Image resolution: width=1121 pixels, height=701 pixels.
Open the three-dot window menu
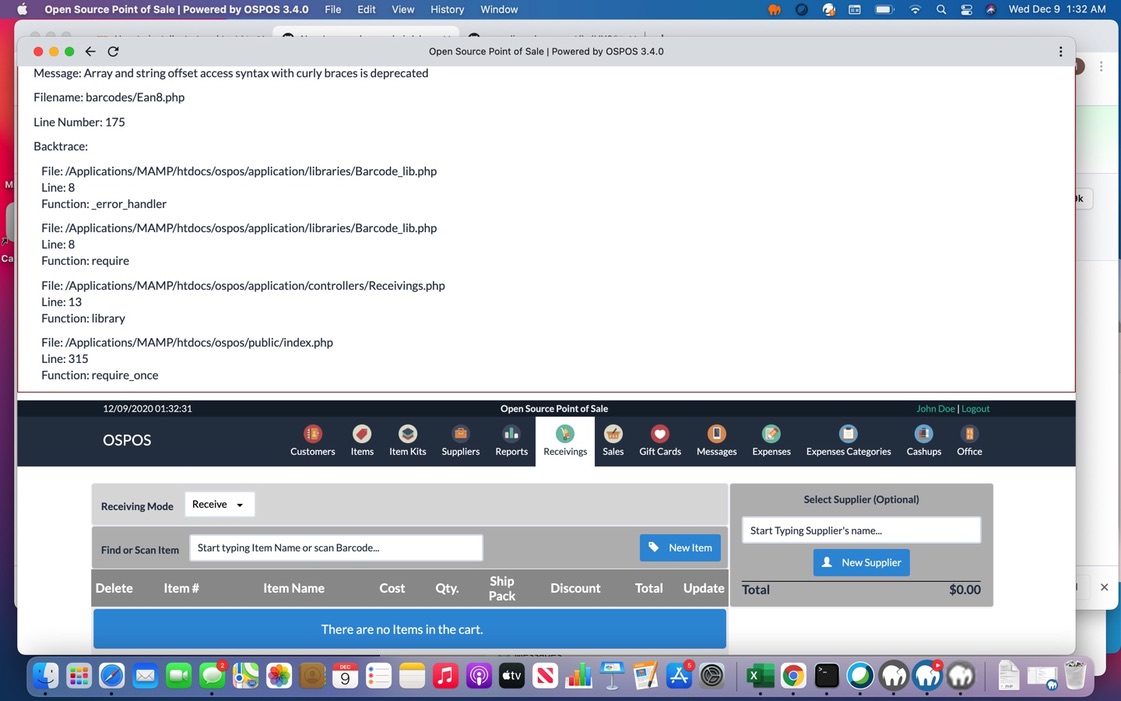[x=1060, y=51]
